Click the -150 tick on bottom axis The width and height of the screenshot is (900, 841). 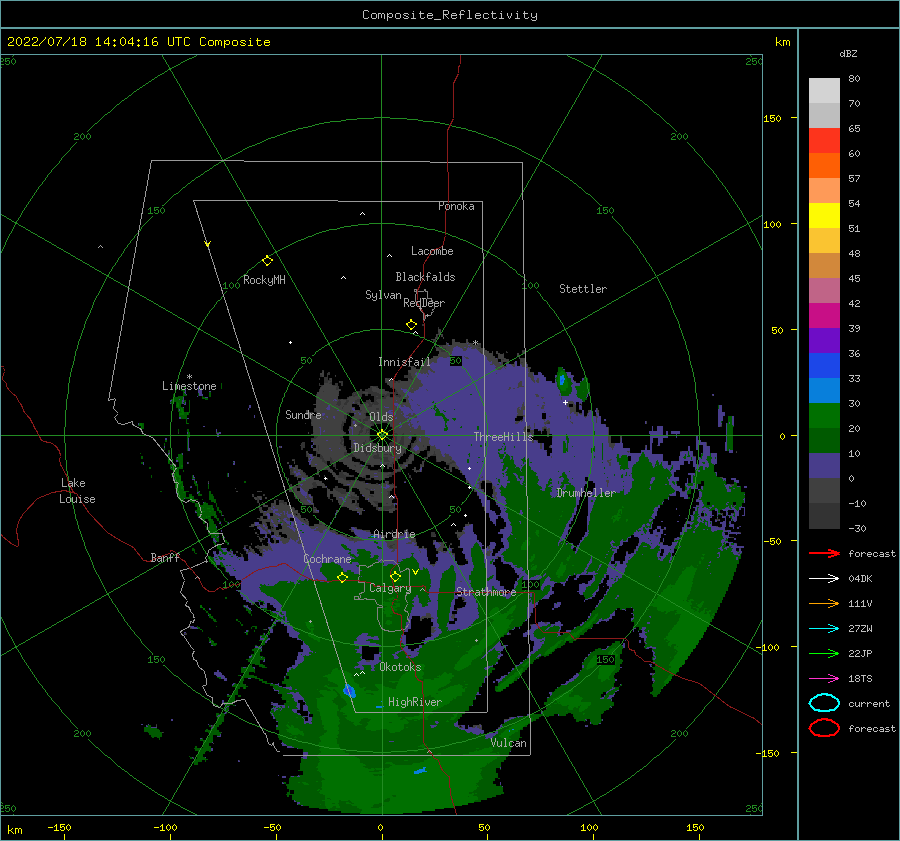tap(59, 827)
